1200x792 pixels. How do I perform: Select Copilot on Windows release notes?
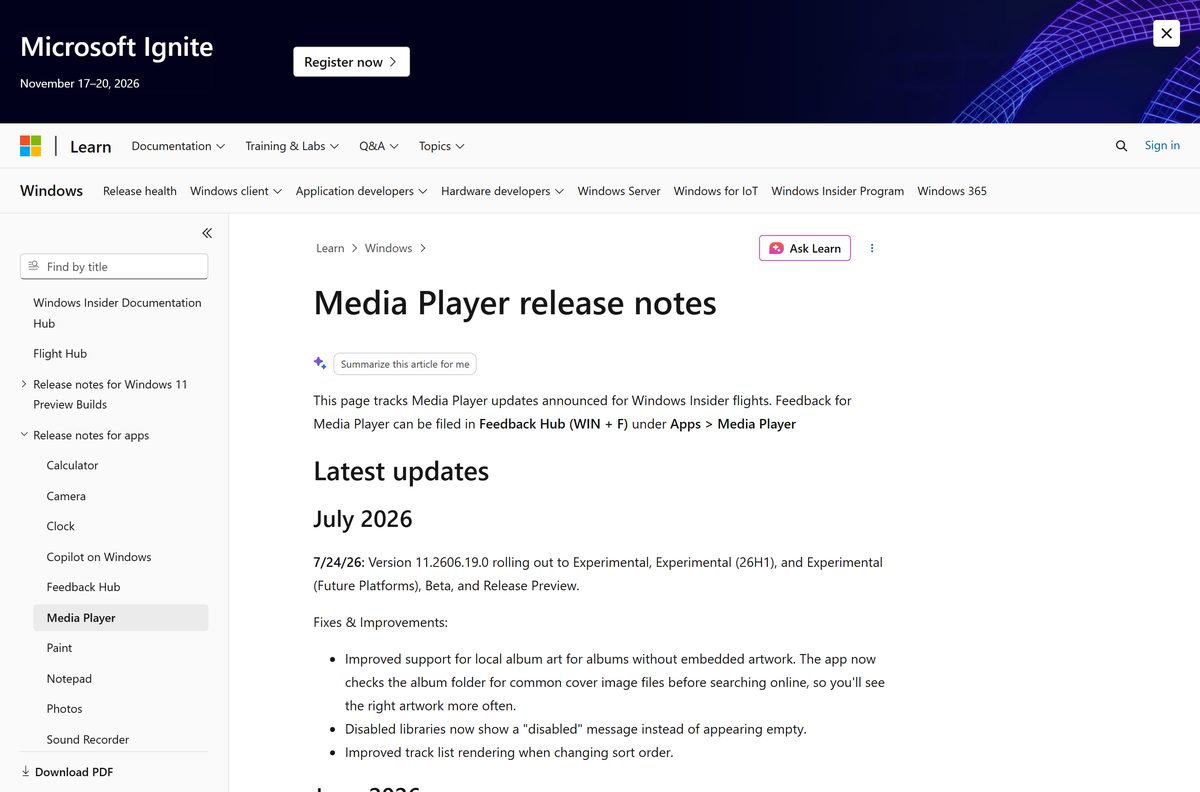coord(99,557)
